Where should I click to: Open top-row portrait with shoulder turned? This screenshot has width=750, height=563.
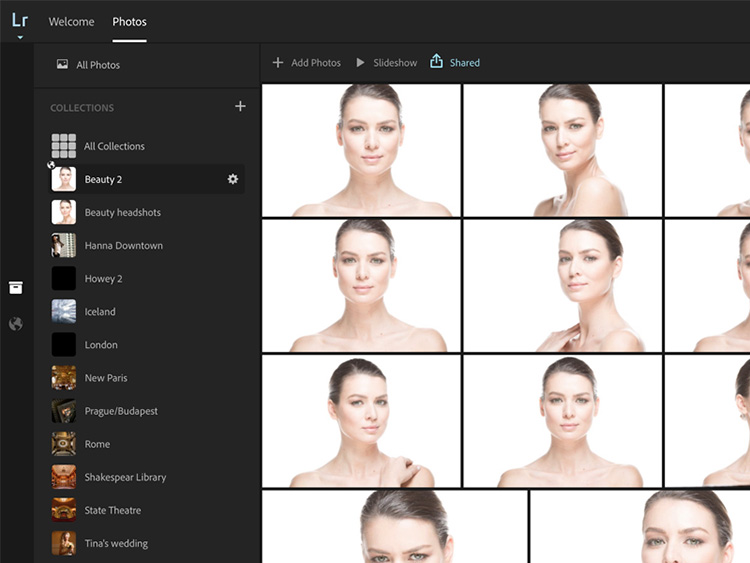[562, 150]
